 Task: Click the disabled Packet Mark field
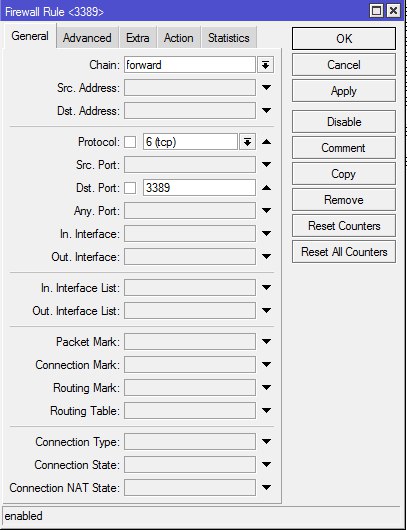coord(190,342)
